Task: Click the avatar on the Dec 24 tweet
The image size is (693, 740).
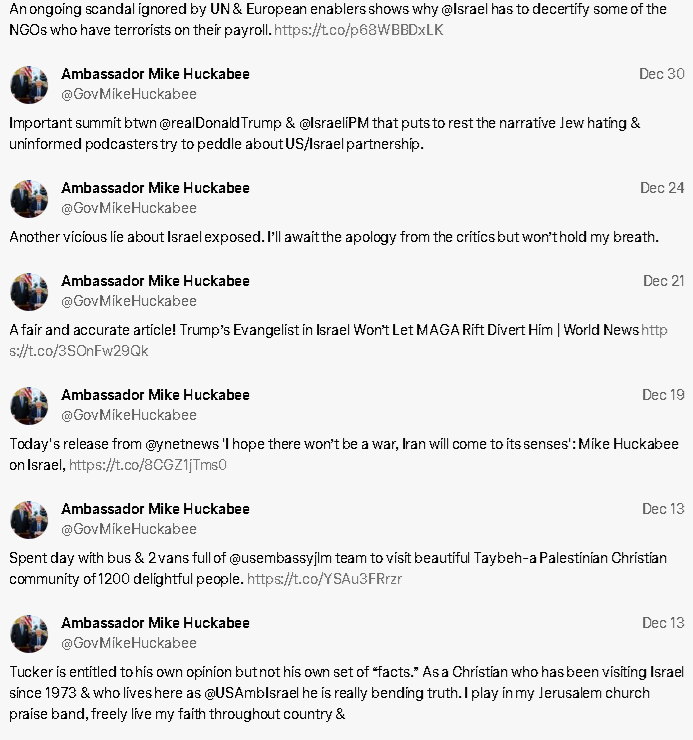Action: pos(29,199)
